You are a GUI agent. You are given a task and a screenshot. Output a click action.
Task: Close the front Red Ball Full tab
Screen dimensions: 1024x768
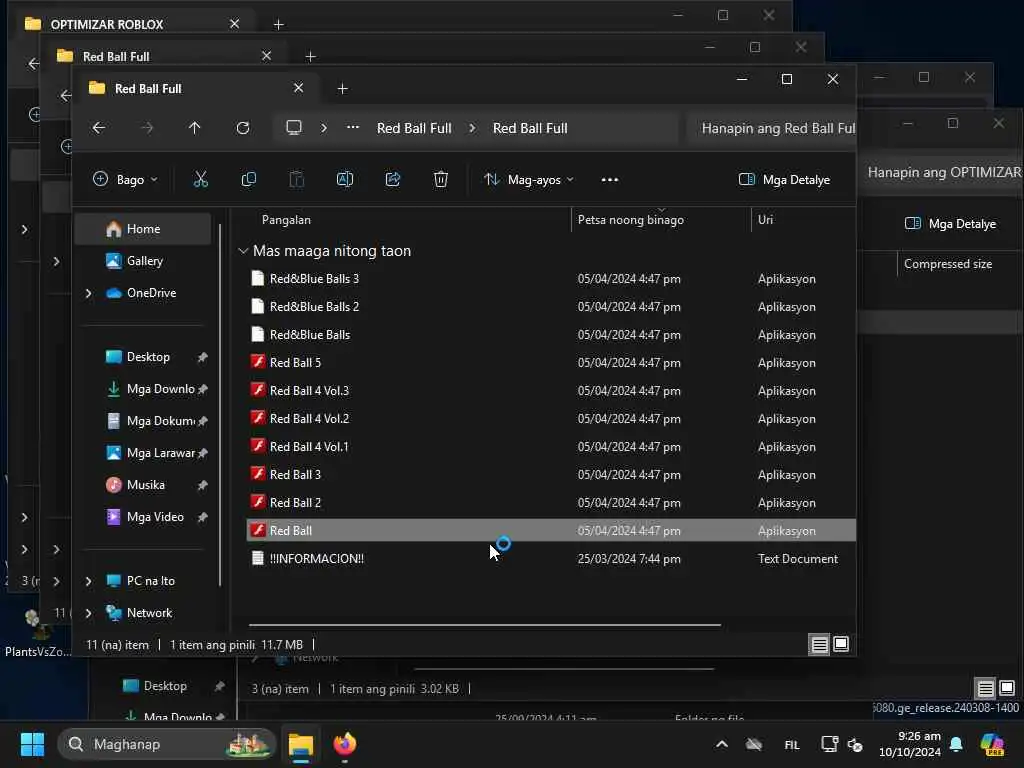coord(298,88)
